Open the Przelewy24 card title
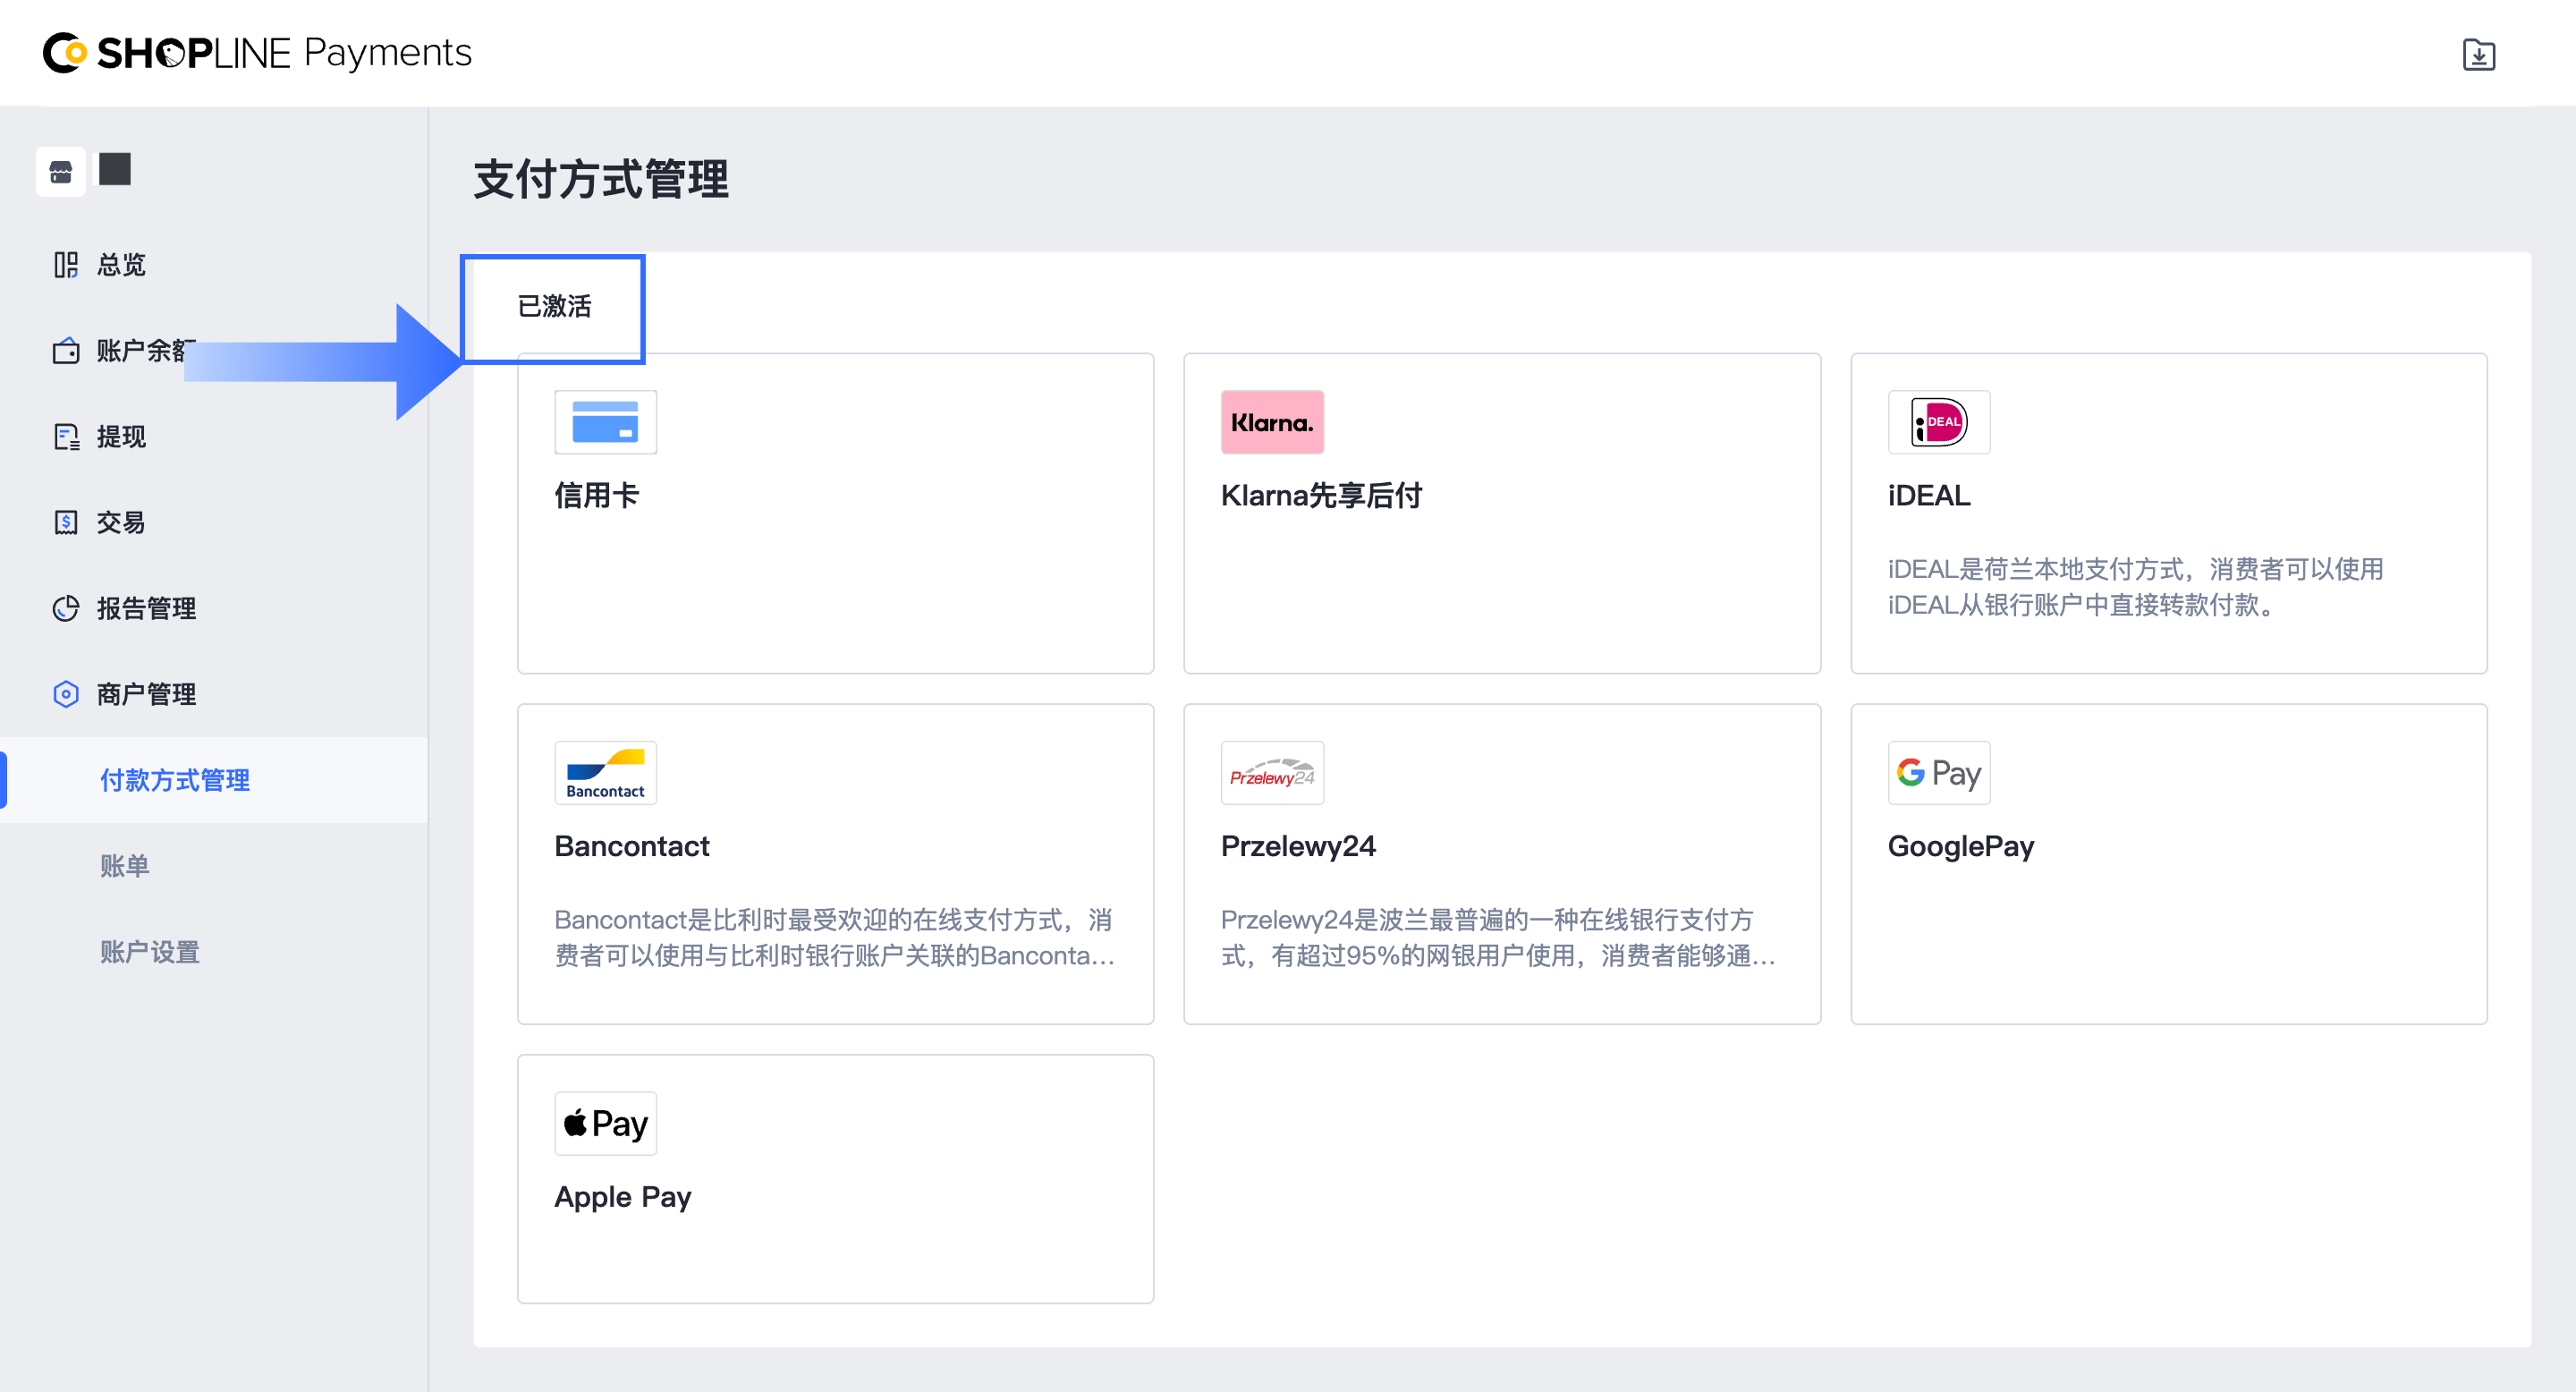The image size is (2576, 1392). coord(1298,847)
